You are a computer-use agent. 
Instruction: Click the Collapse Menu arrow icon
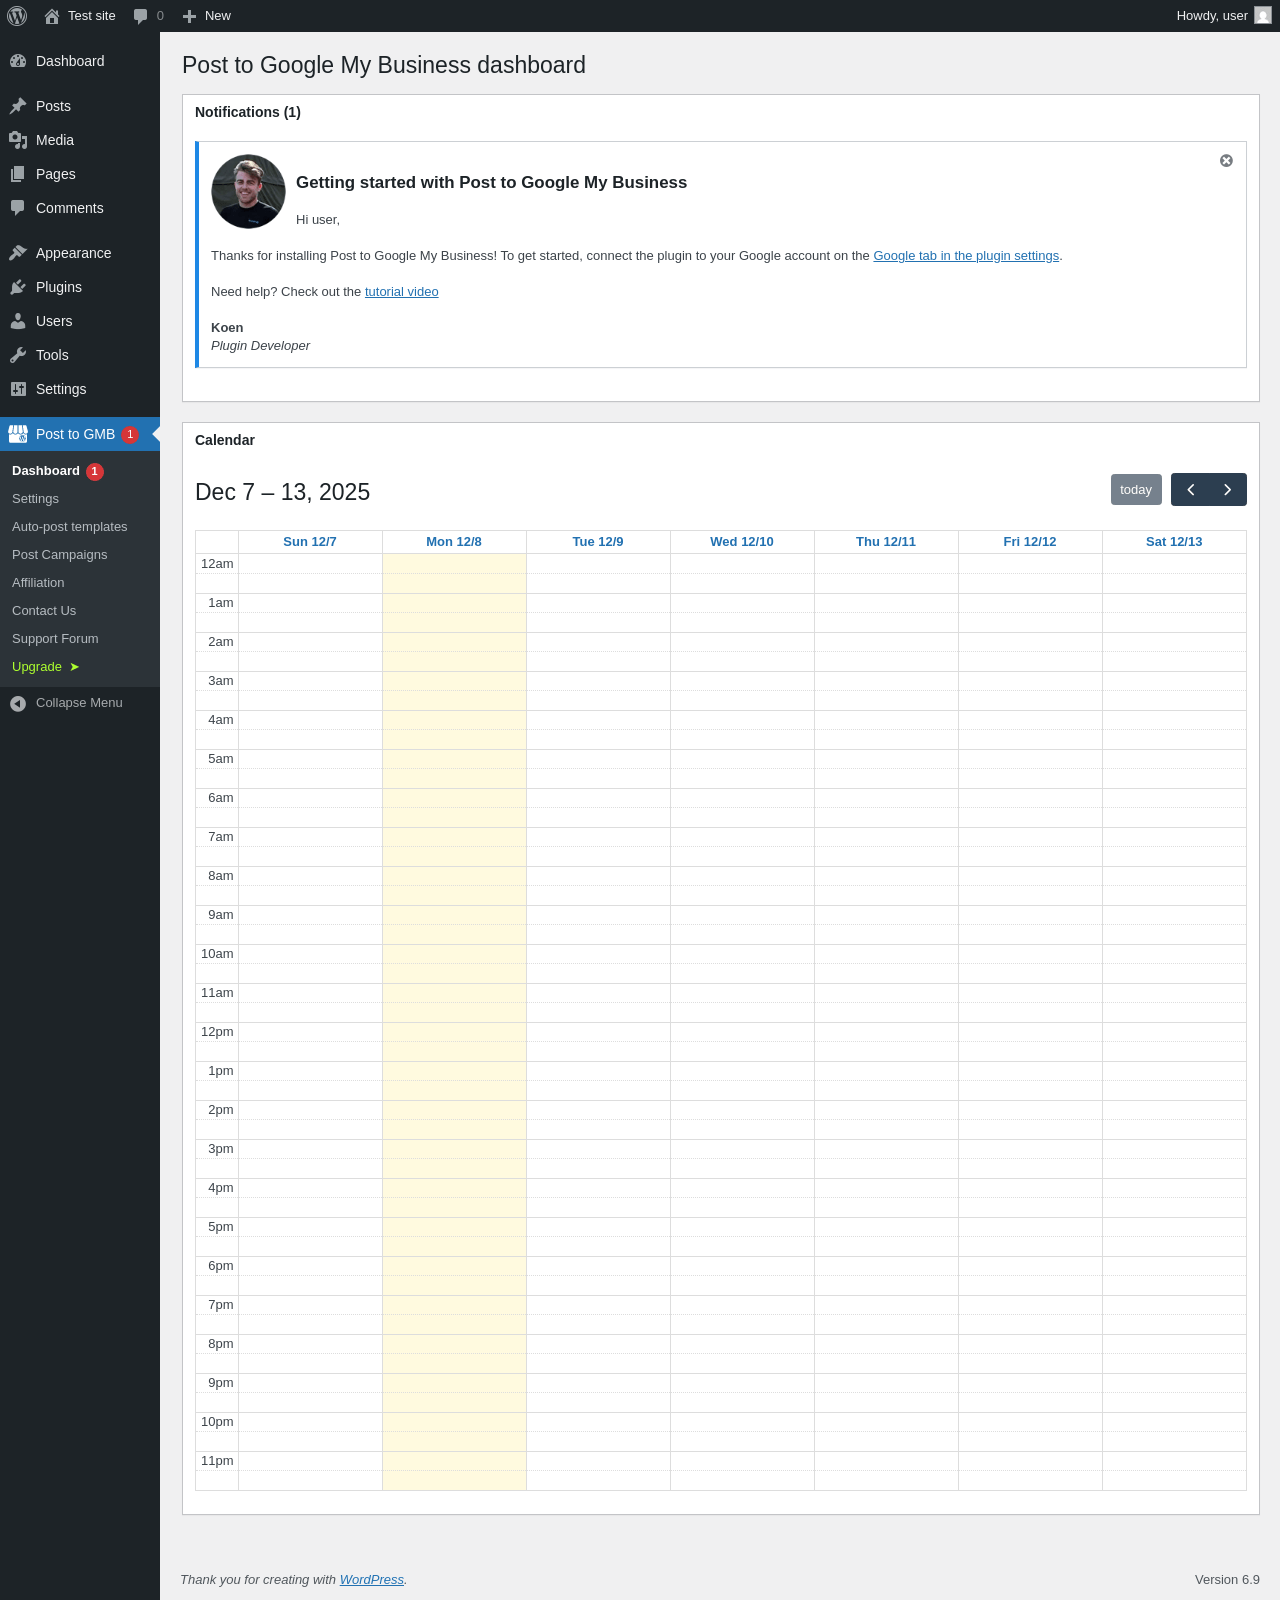(18, 704)
